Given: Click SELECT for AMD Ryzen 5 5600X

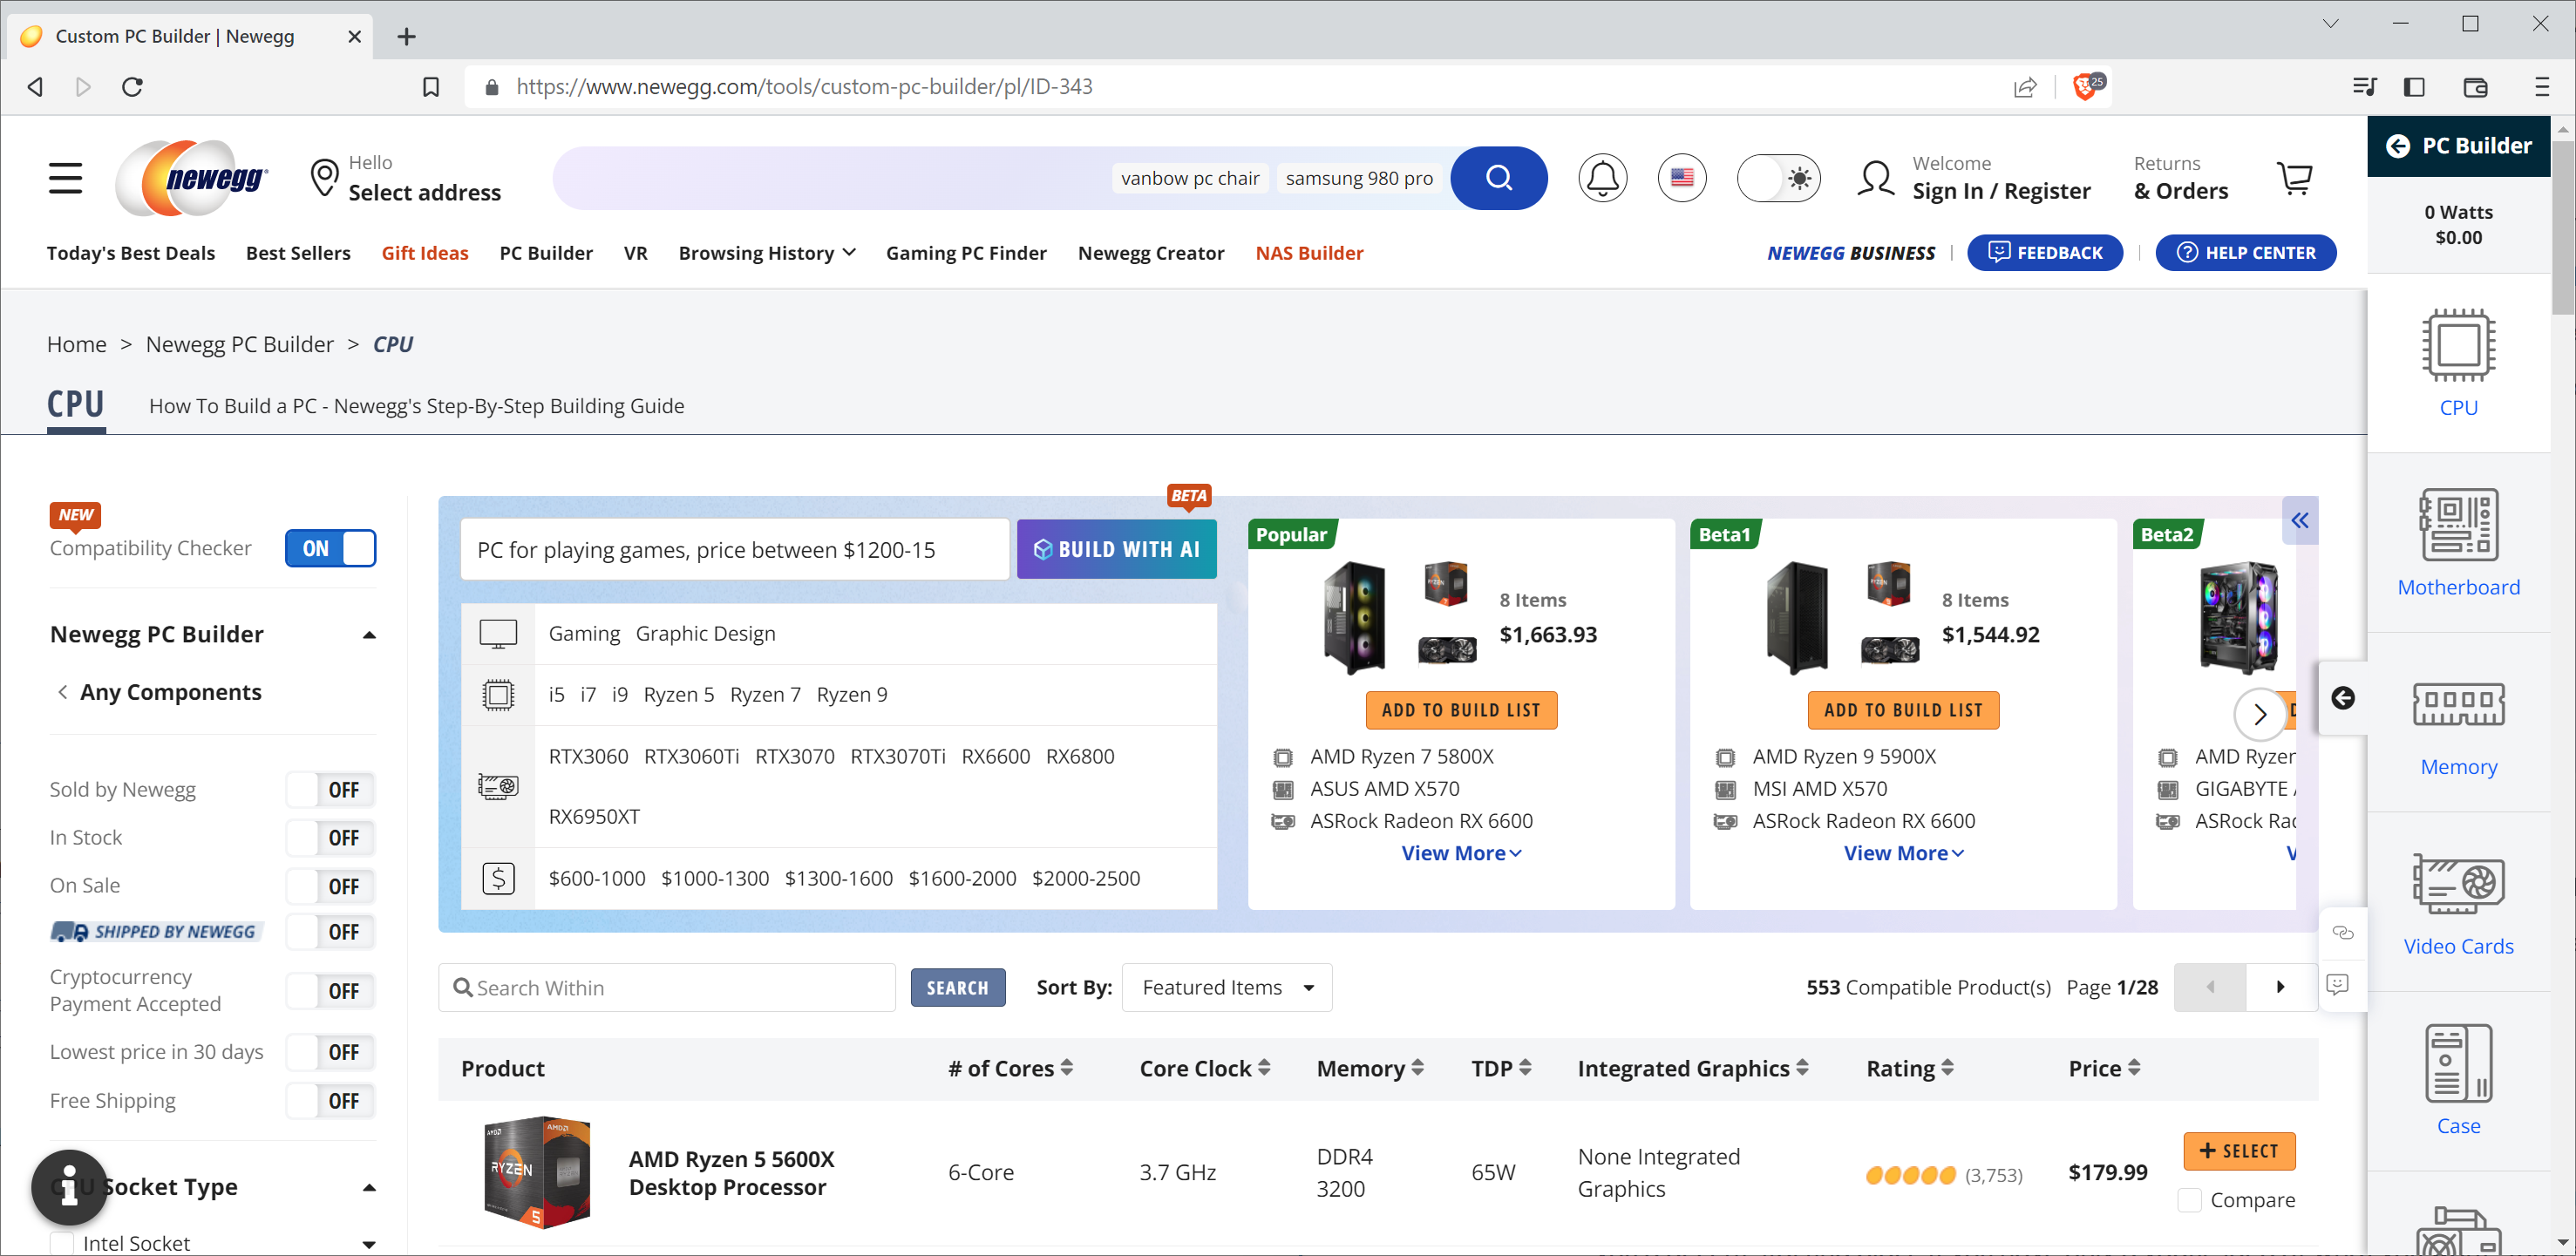Looking at the screenshot, I should click(x=2239, y=1151).
